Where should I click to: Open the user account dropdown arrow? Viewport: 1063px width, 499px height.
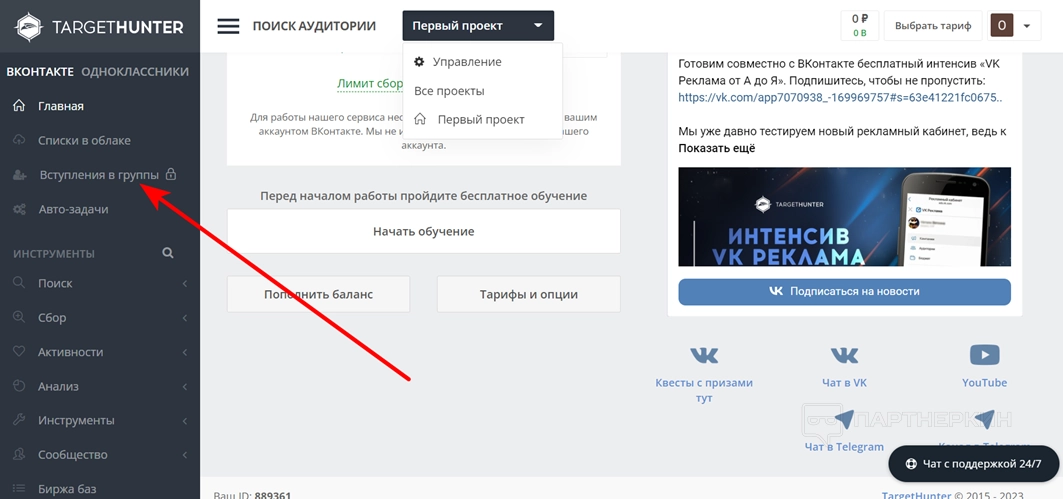1027,26
